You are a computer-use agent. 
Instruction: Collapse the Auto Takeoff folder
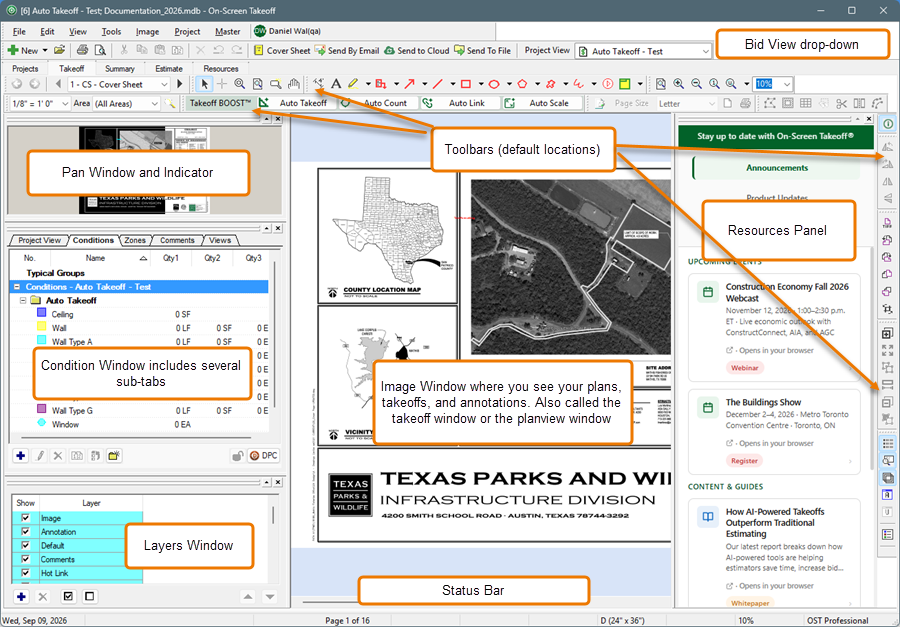[23, 300]
